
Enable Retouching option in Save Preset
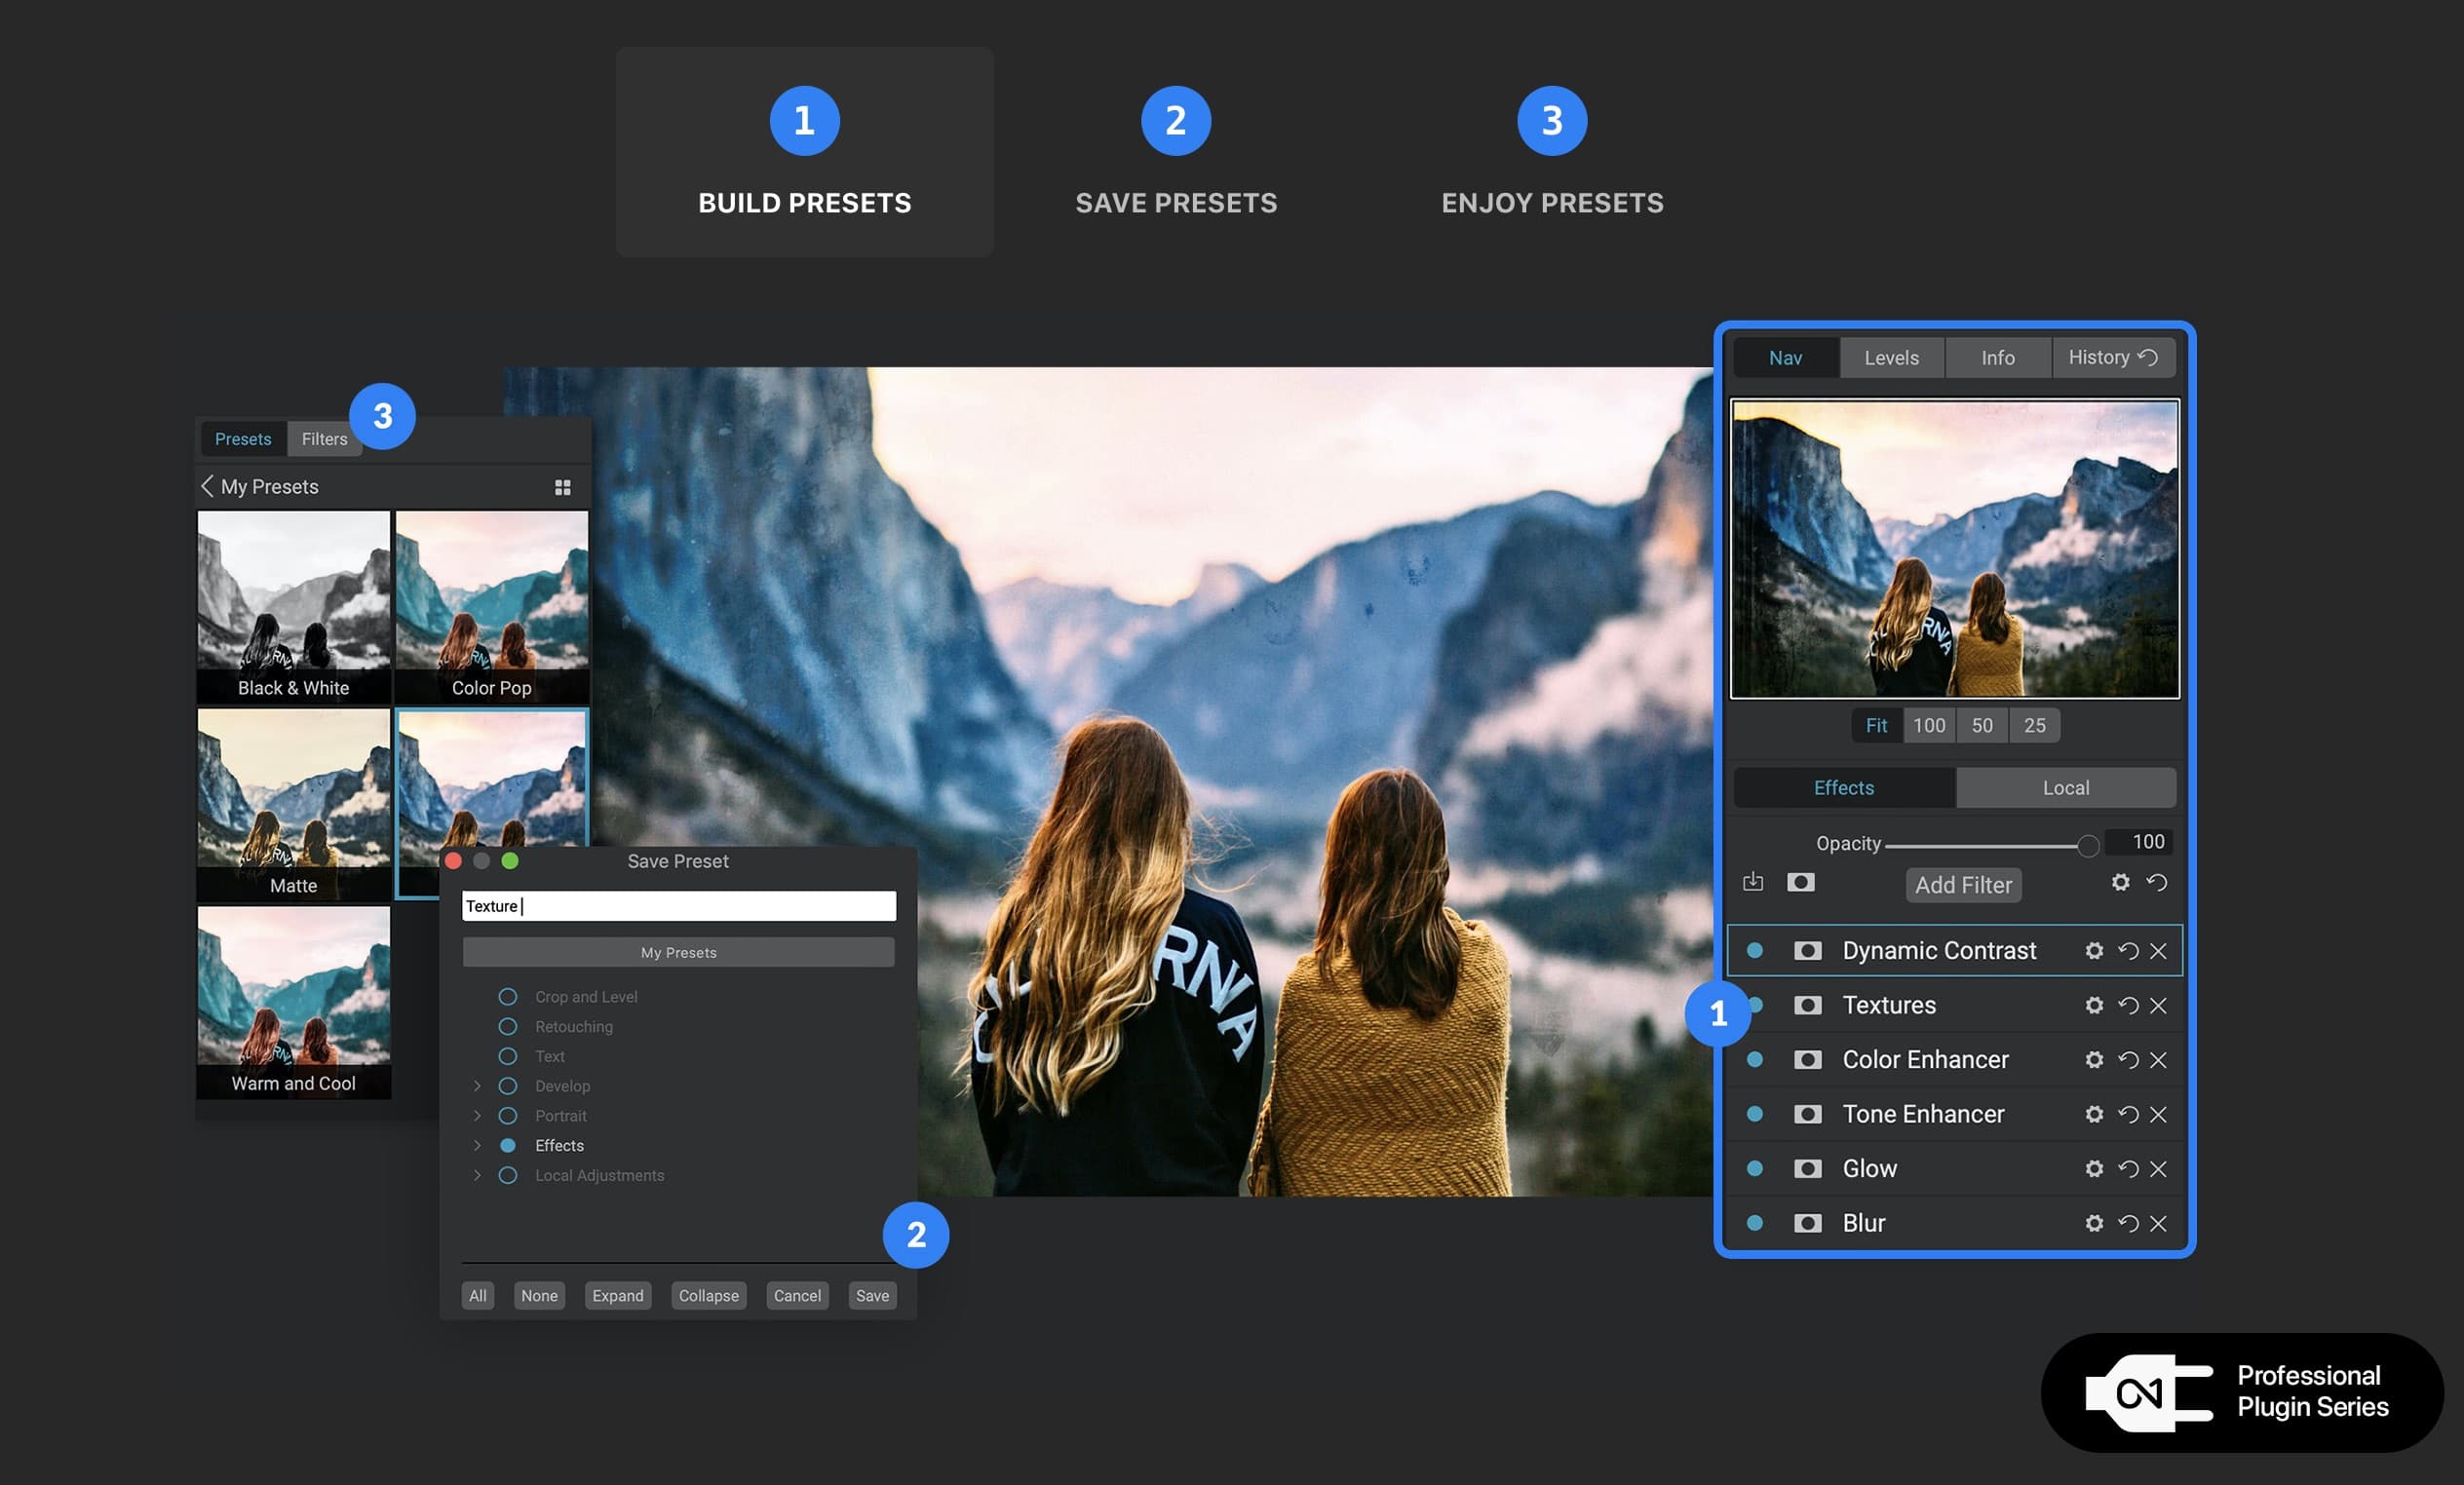point(508,1026)
